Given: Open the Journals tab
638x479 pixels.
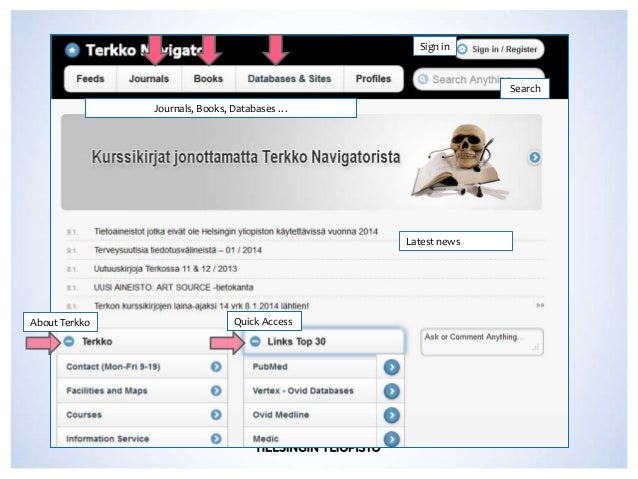Looking at the screenshot, I should (x=149, y=79).
